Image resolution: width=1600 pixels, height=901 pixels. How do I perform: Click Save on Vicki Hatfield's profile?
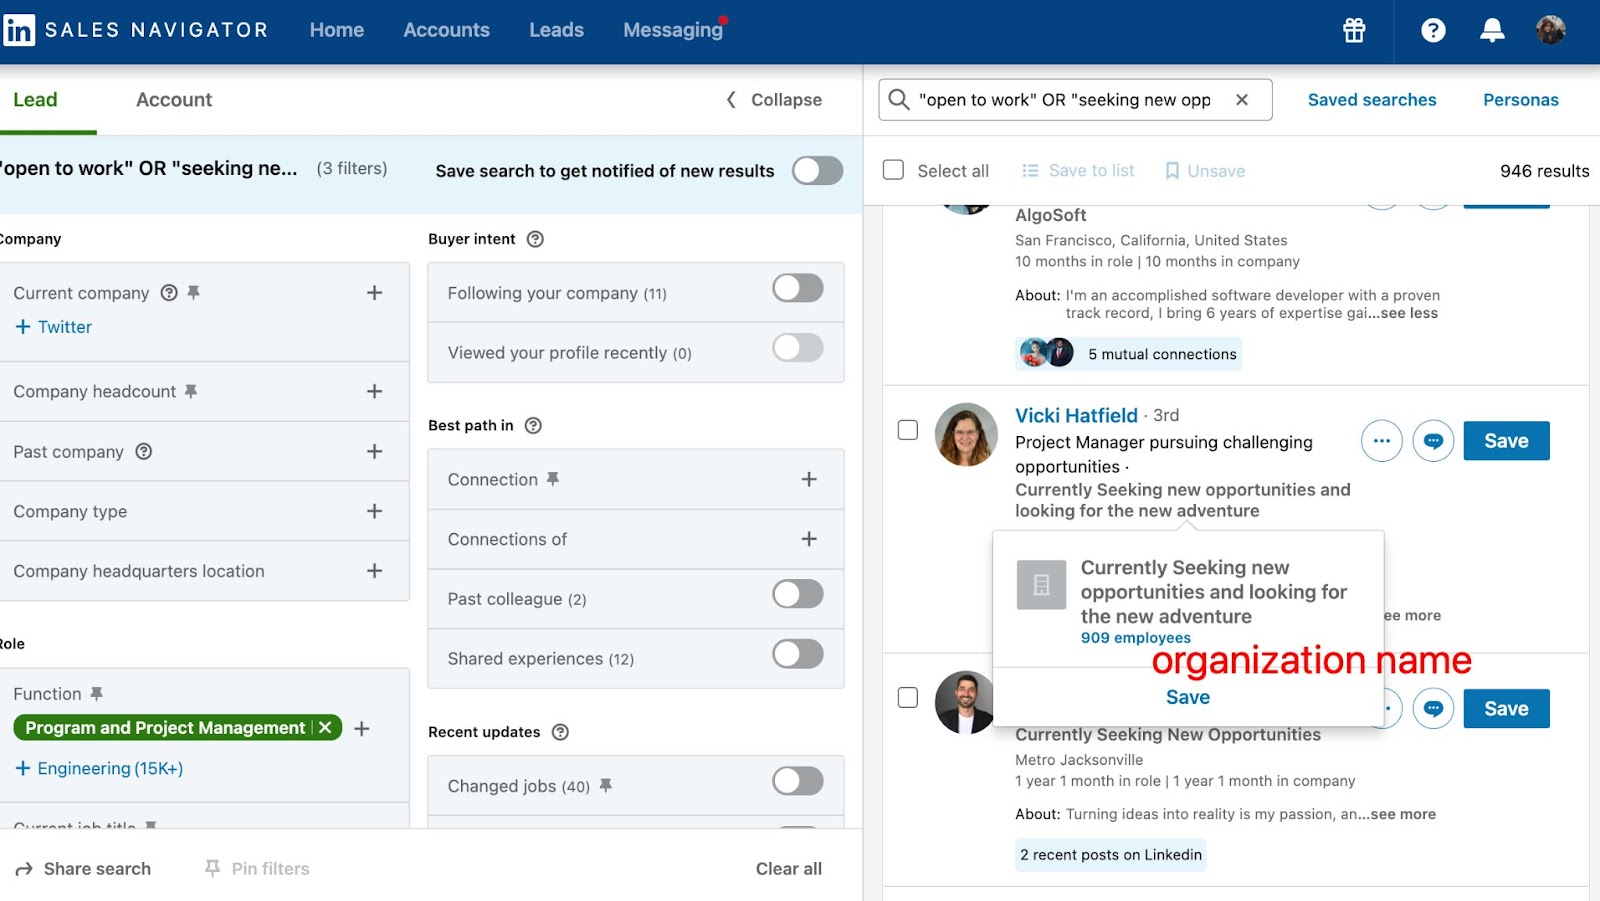pos(1506,440)
